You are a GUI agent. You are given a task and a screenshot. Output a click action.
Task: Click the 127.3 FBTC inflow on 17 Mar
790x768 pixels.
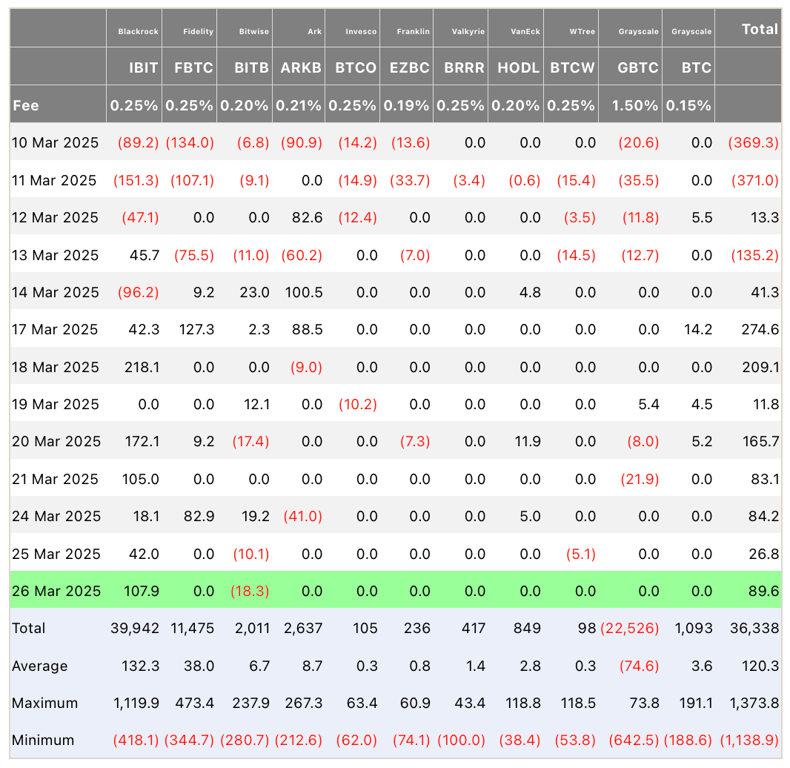coord(196,330)
